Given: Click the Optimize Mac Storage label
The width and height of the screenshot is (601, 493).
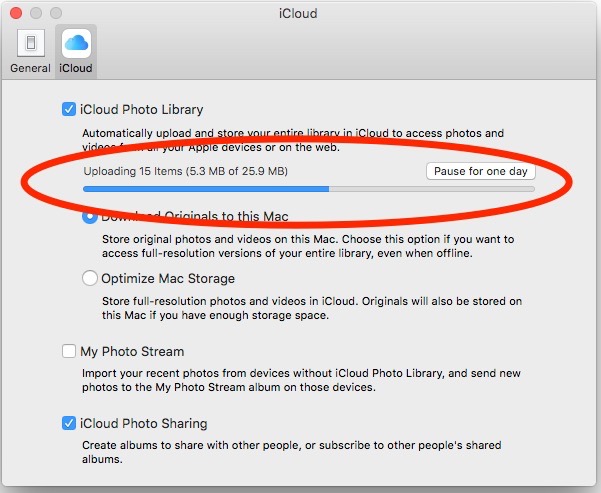Looking at the screenshot, I should click(168, 278).
